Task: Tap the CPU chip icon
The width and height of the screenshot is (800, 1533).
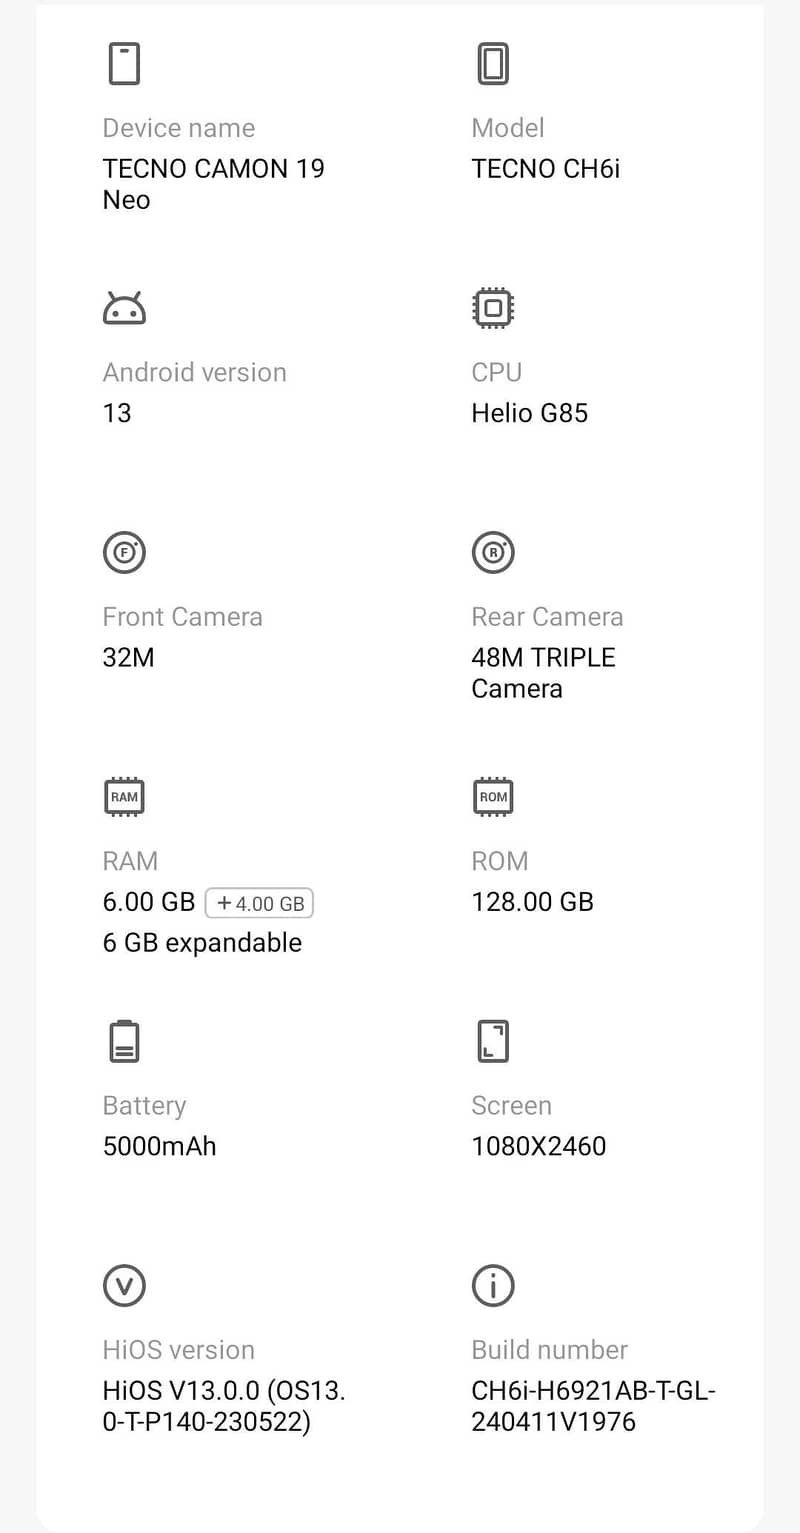Action: (493, 308)
